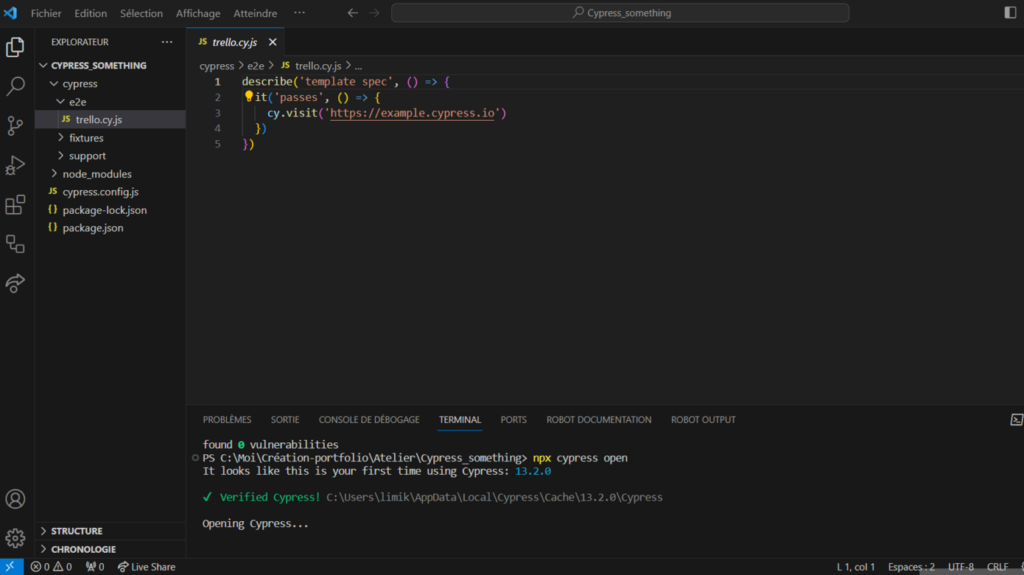
Task: Expand the STRUCTURE section
Action: [x=76, y=531]
